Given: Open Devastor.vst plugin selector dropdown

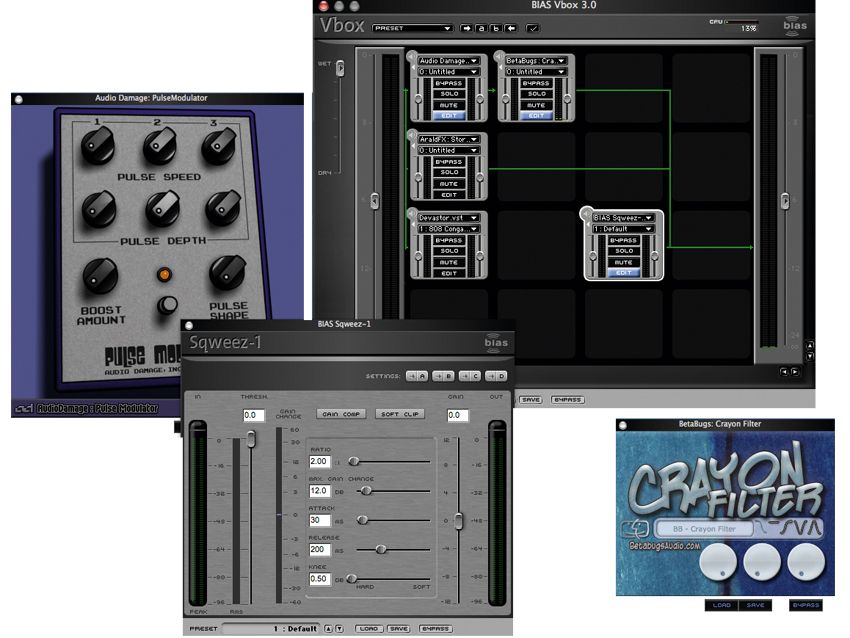Looking at the screenshot, I should point(448,218).
